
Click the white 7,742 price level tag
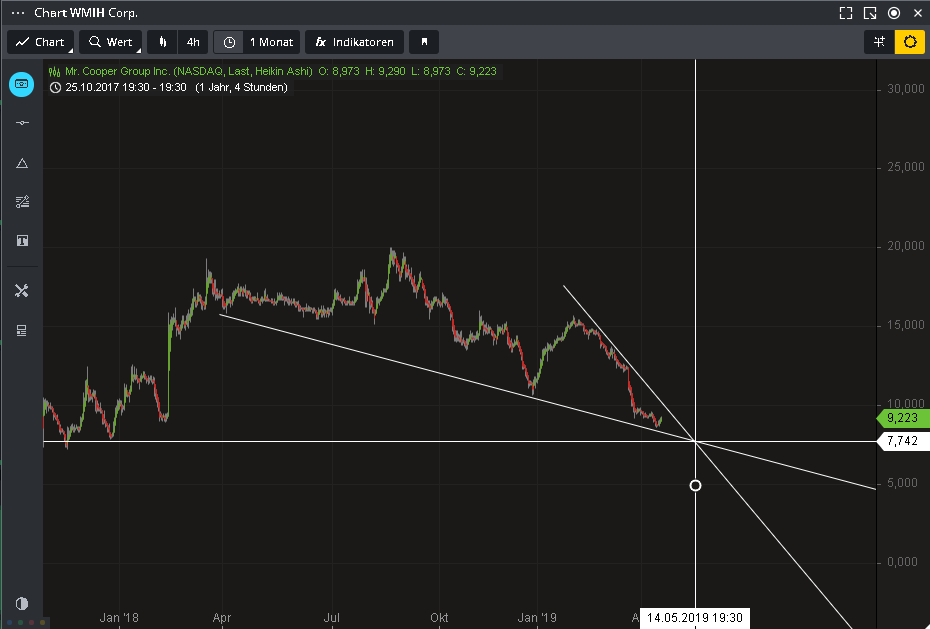pos(902,441)
